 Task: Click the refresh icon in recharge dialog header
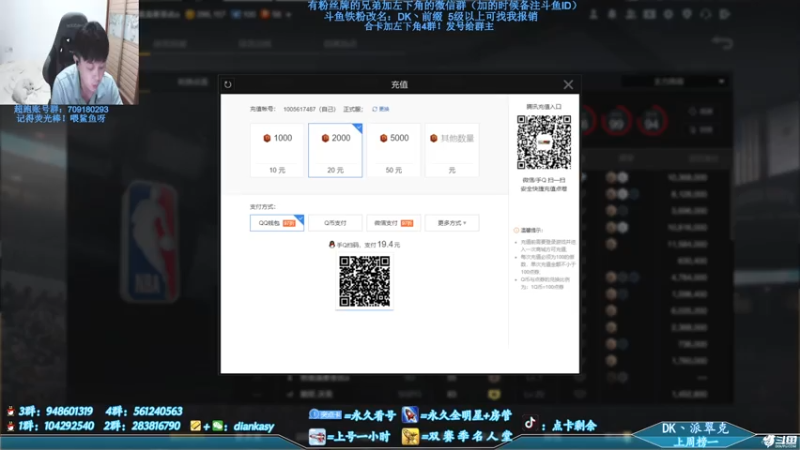click(228, 85)
